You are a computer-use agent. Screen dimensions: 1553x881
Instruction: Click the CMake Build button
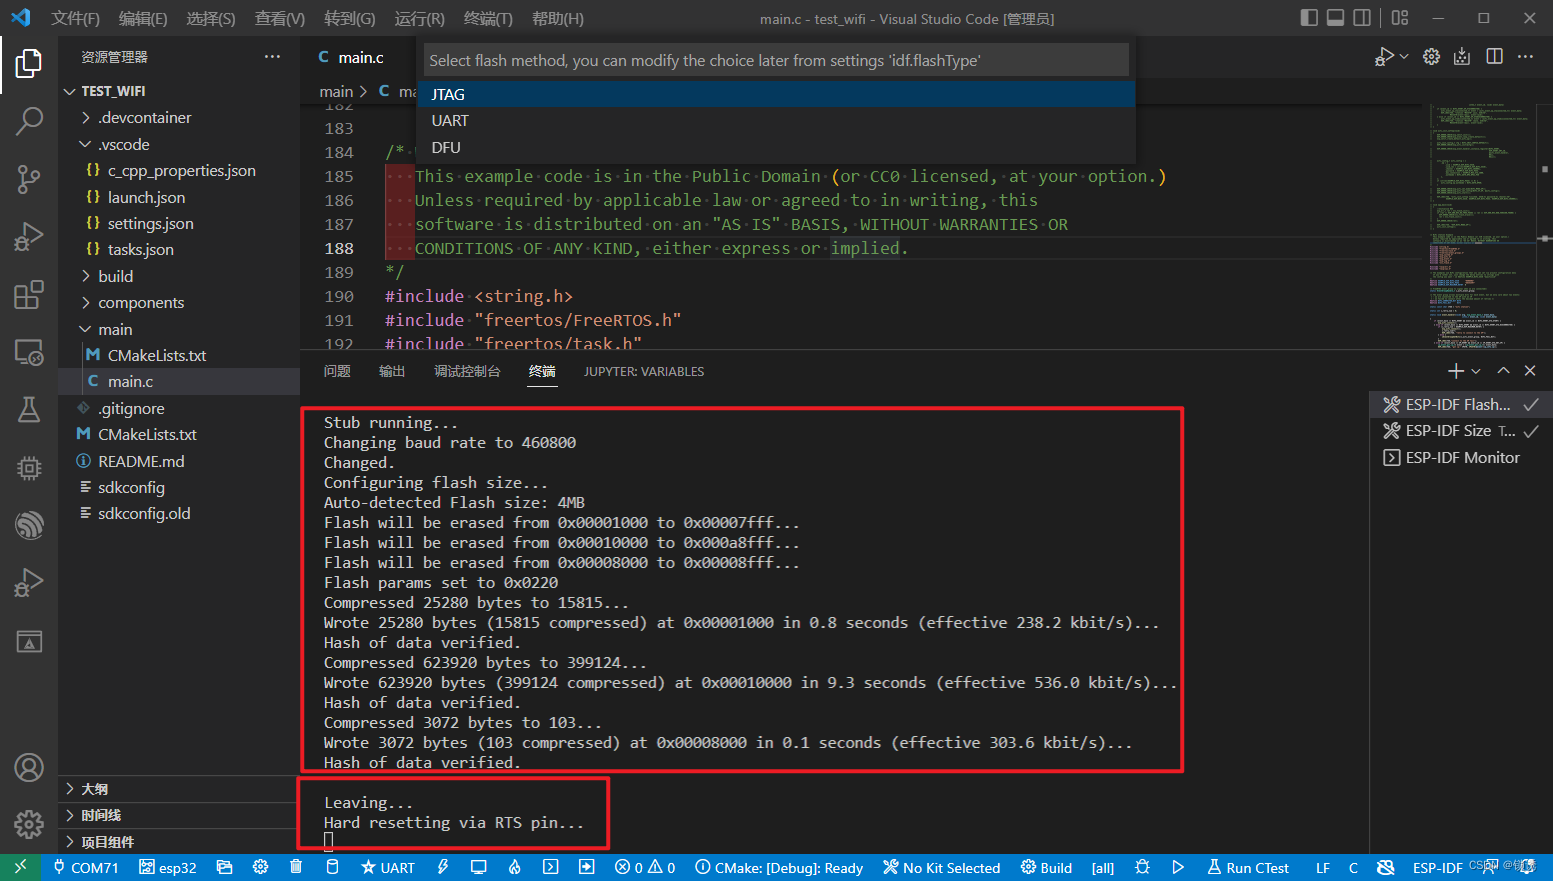[1046, 867]
